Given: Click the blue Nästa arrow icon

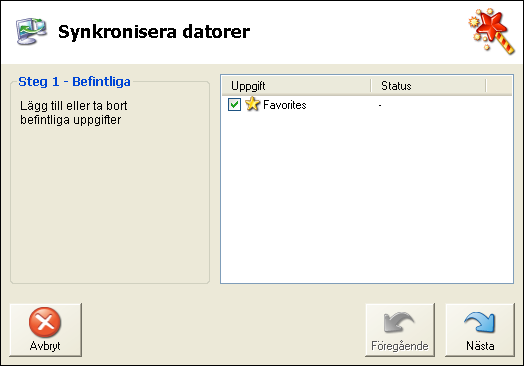Looking at the screenshot, I should 480,322.
